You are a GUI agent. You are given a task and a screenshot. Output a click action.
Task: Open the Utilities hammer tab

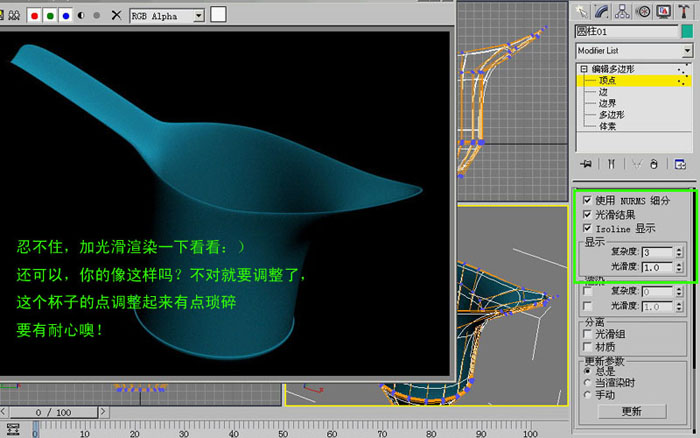pos(684,12)
